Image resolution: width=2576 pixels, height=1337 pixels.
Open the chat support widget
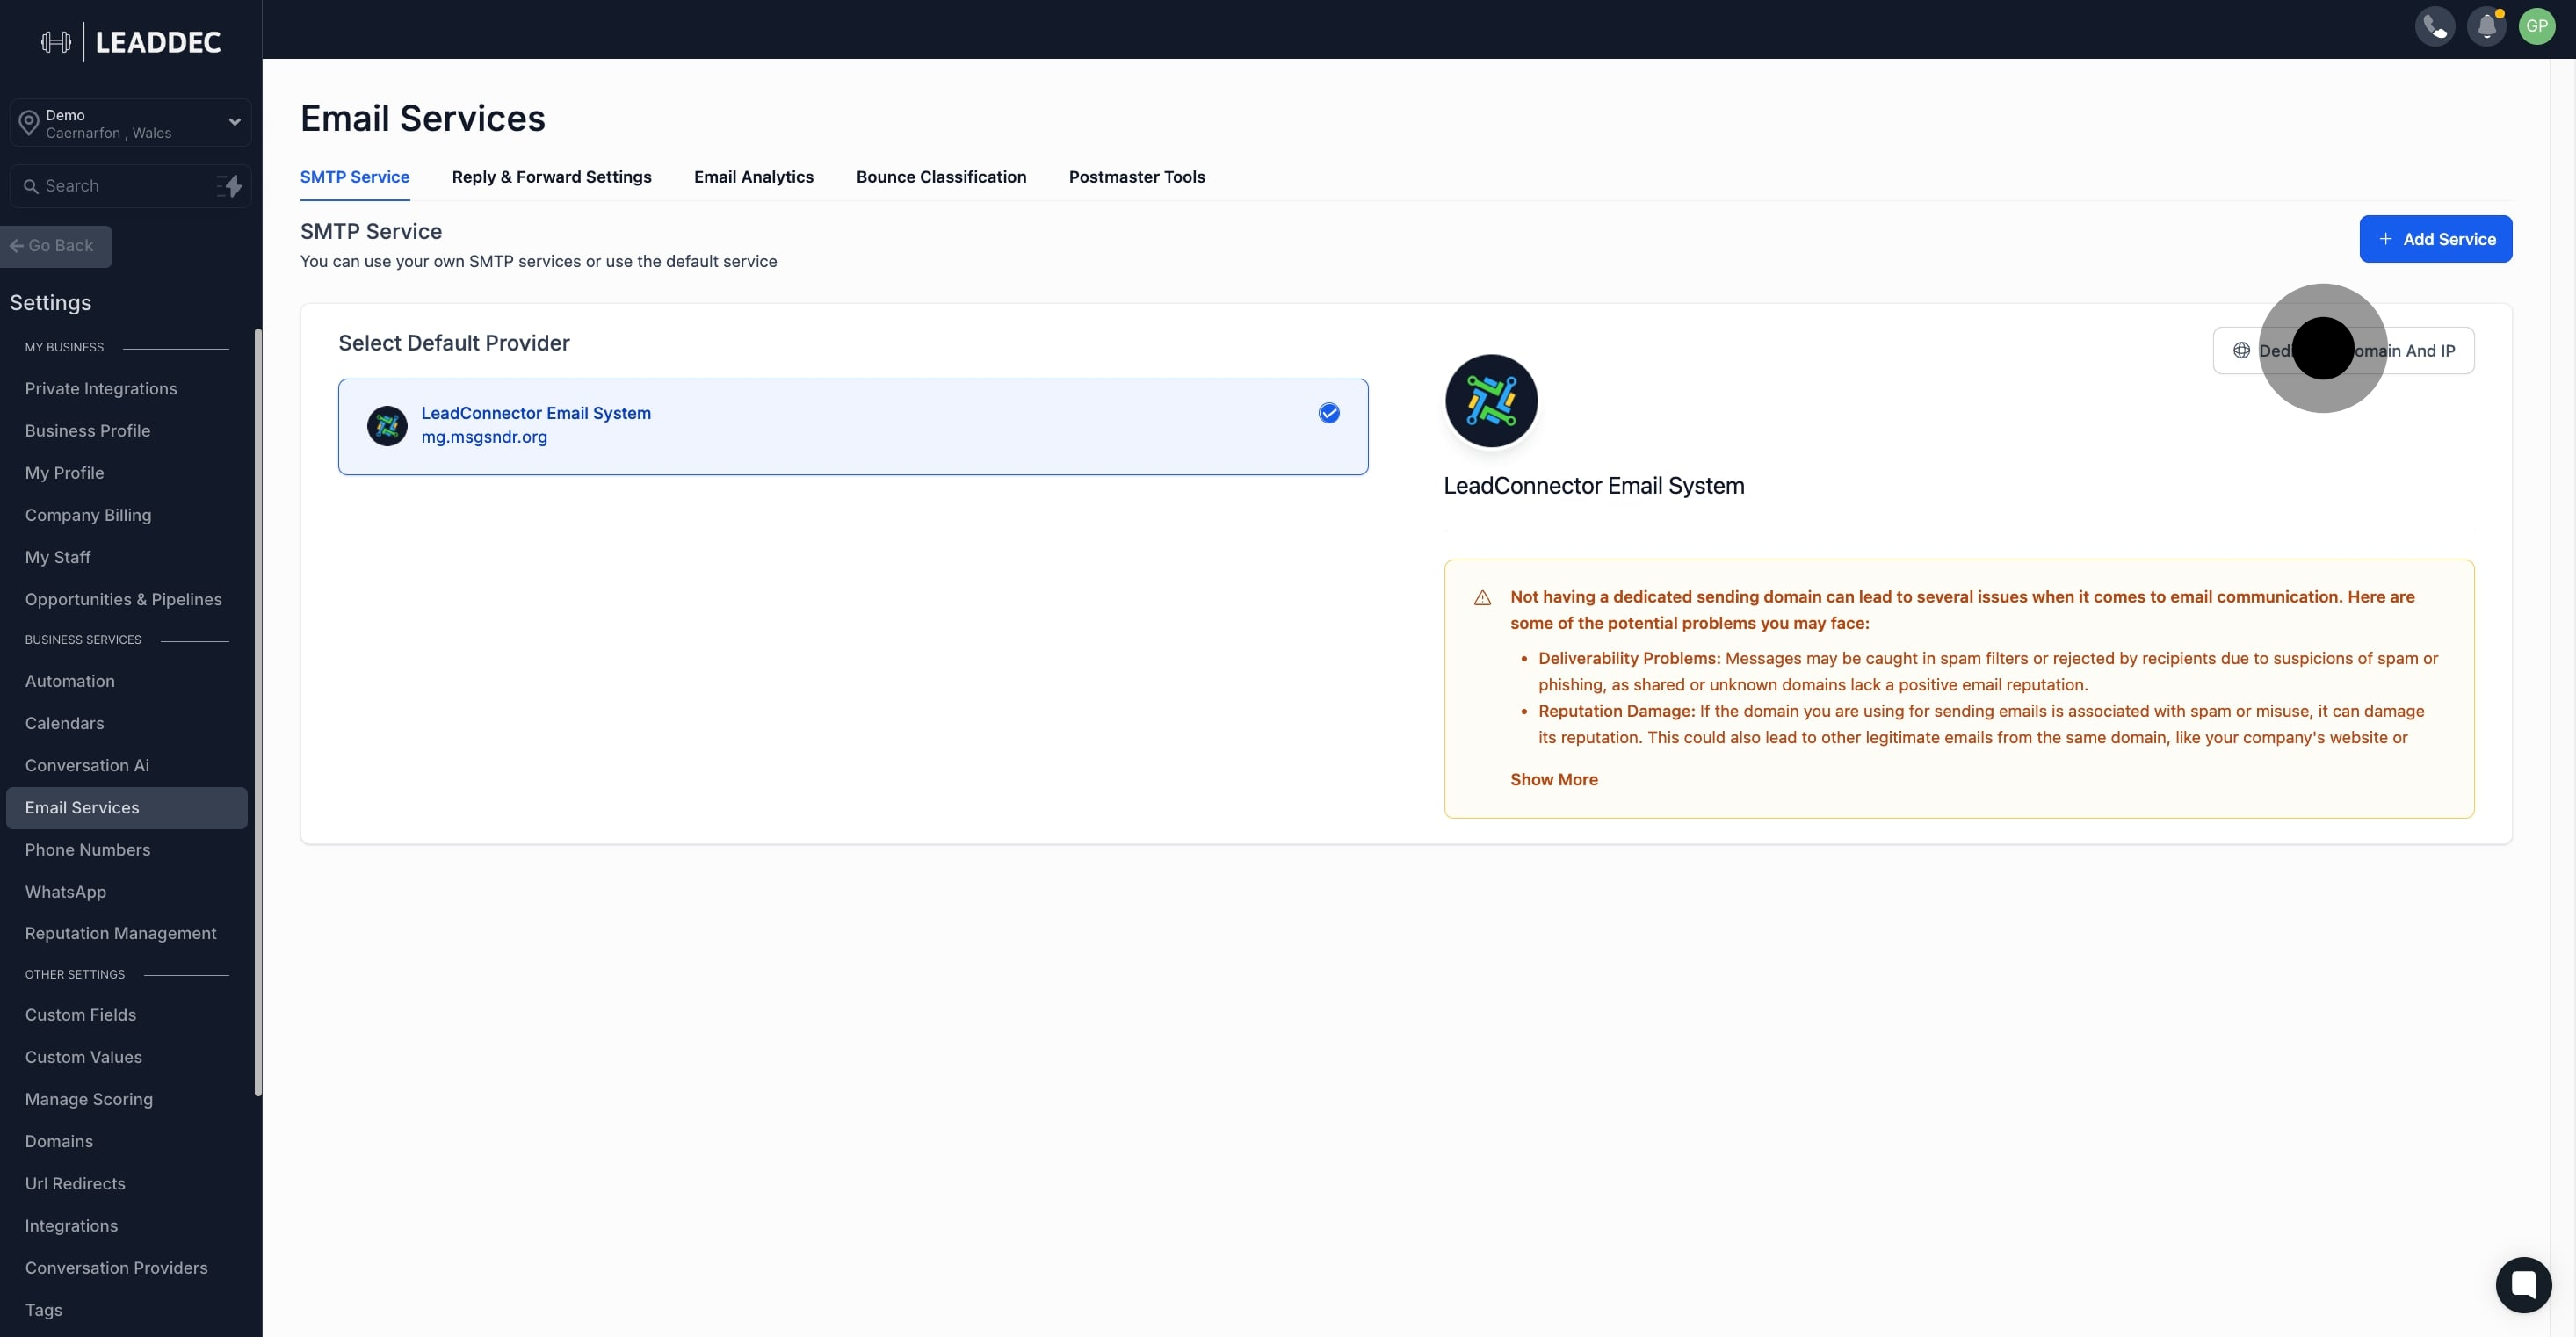2523,1284
